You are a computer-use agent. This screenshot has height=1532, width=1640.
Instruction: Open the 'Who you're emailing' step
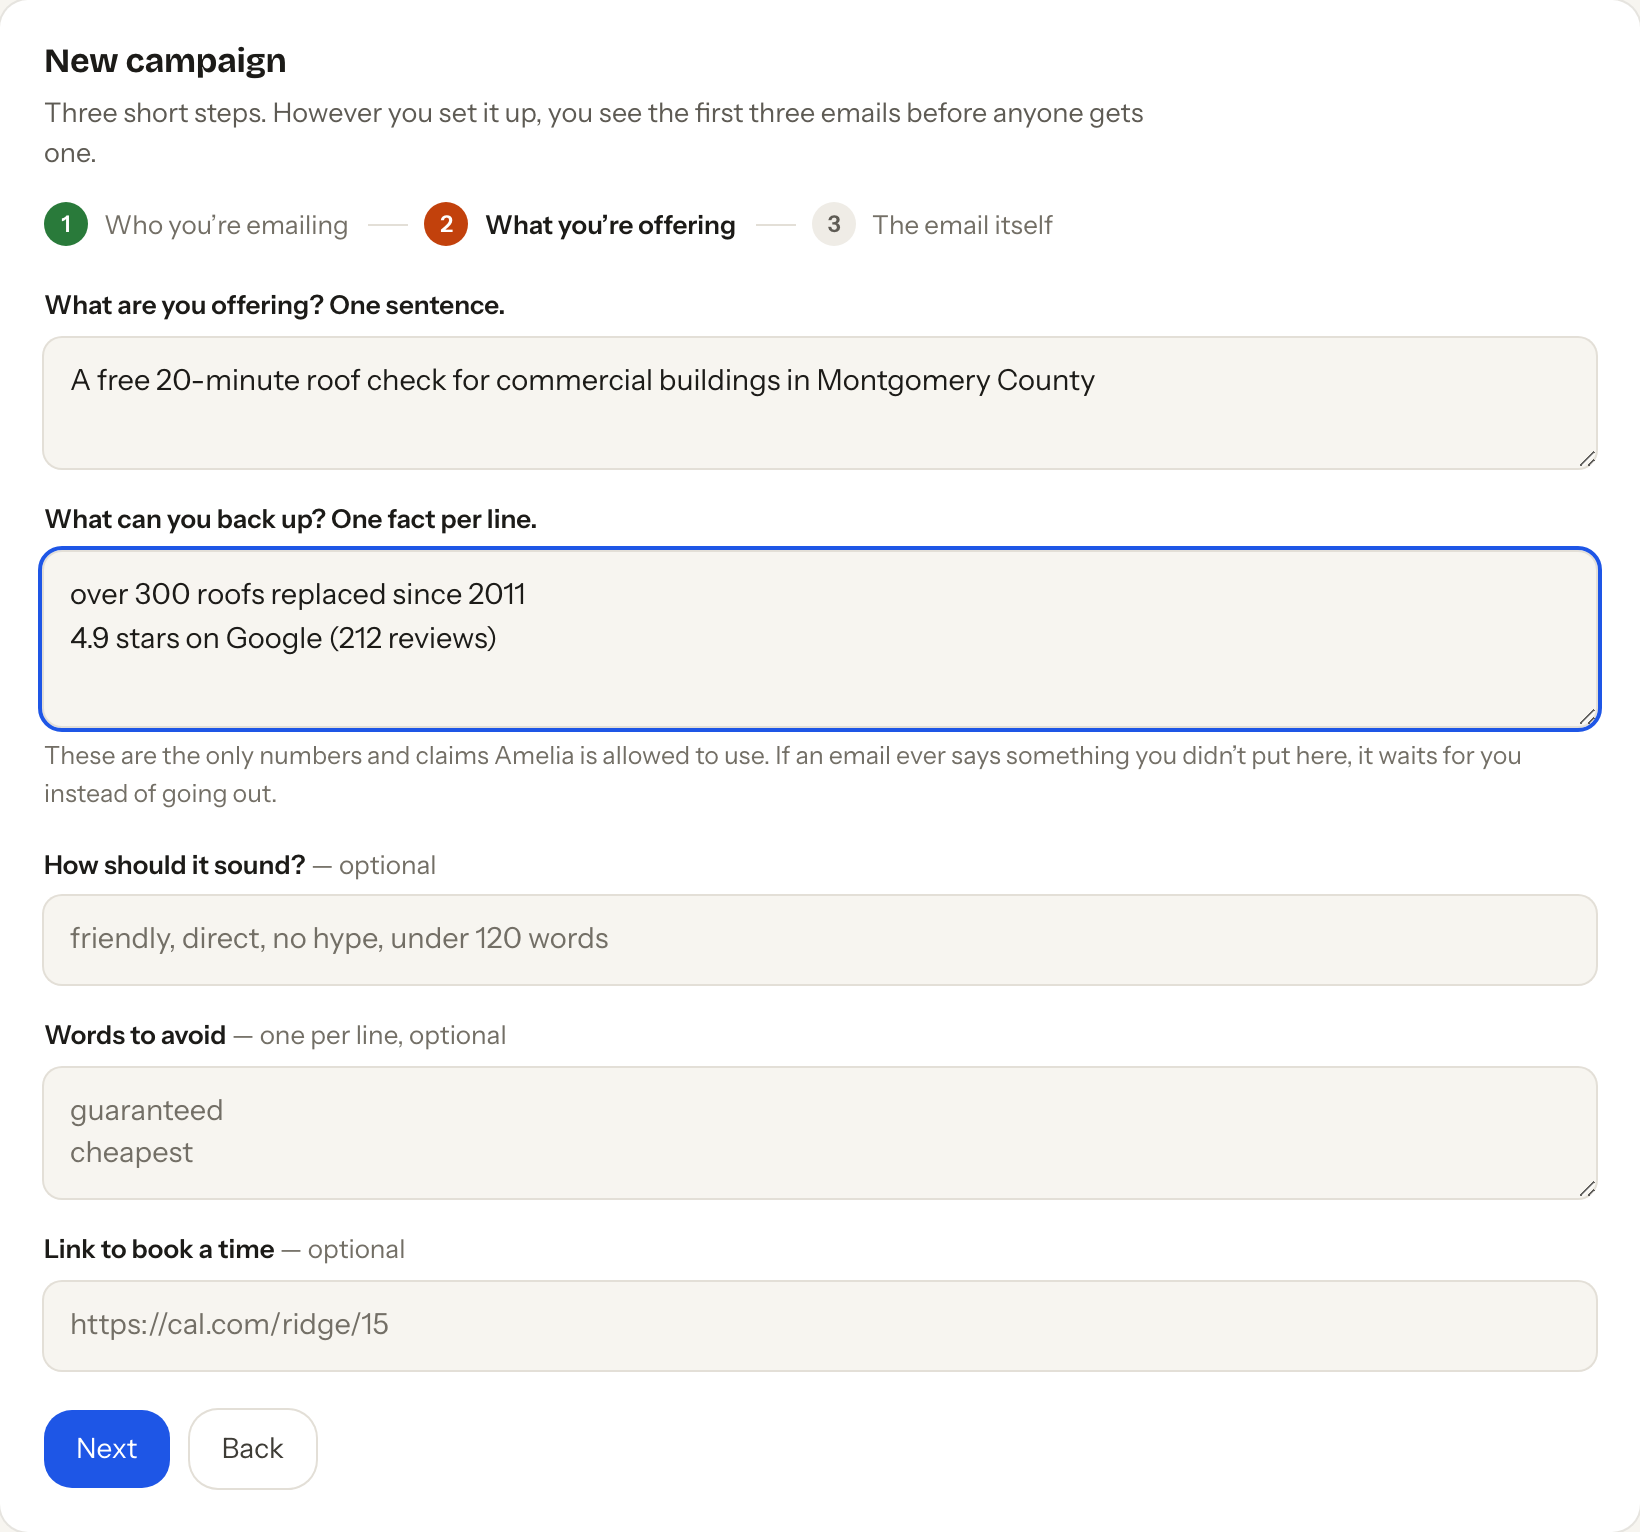point(226,225)
